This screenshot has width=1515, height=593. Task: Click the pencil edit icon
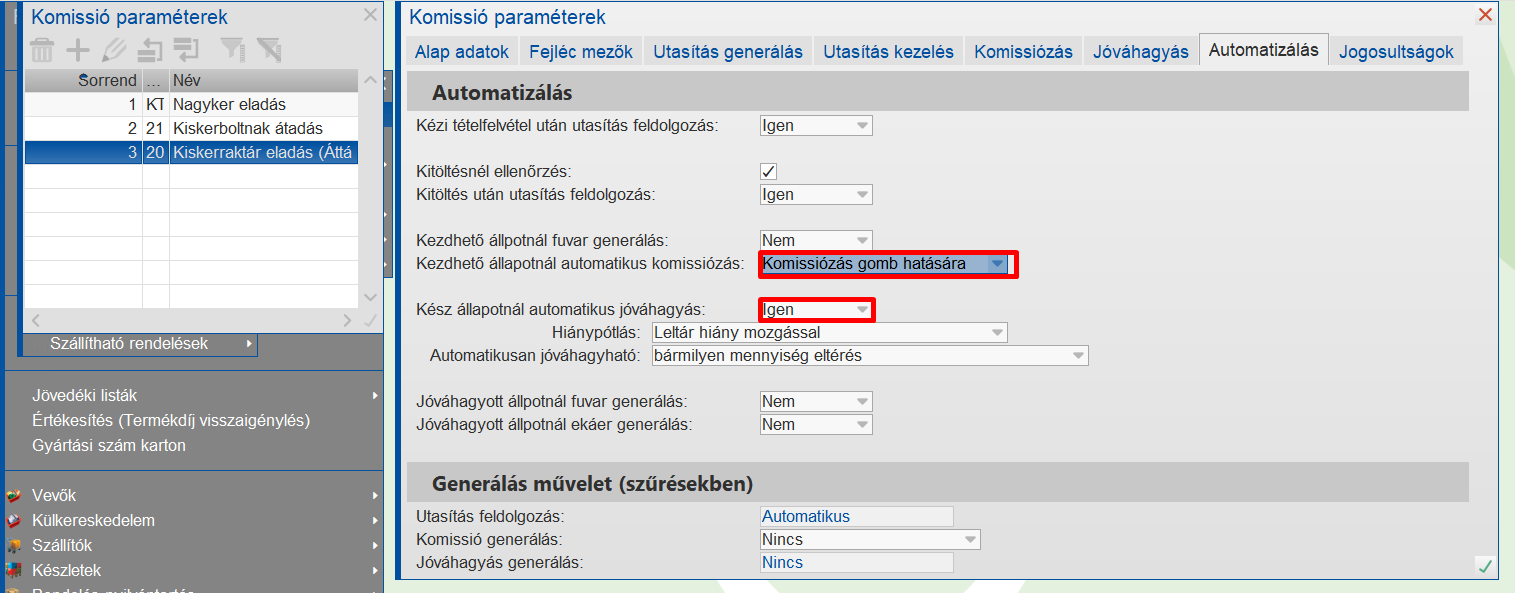point(113,49)
